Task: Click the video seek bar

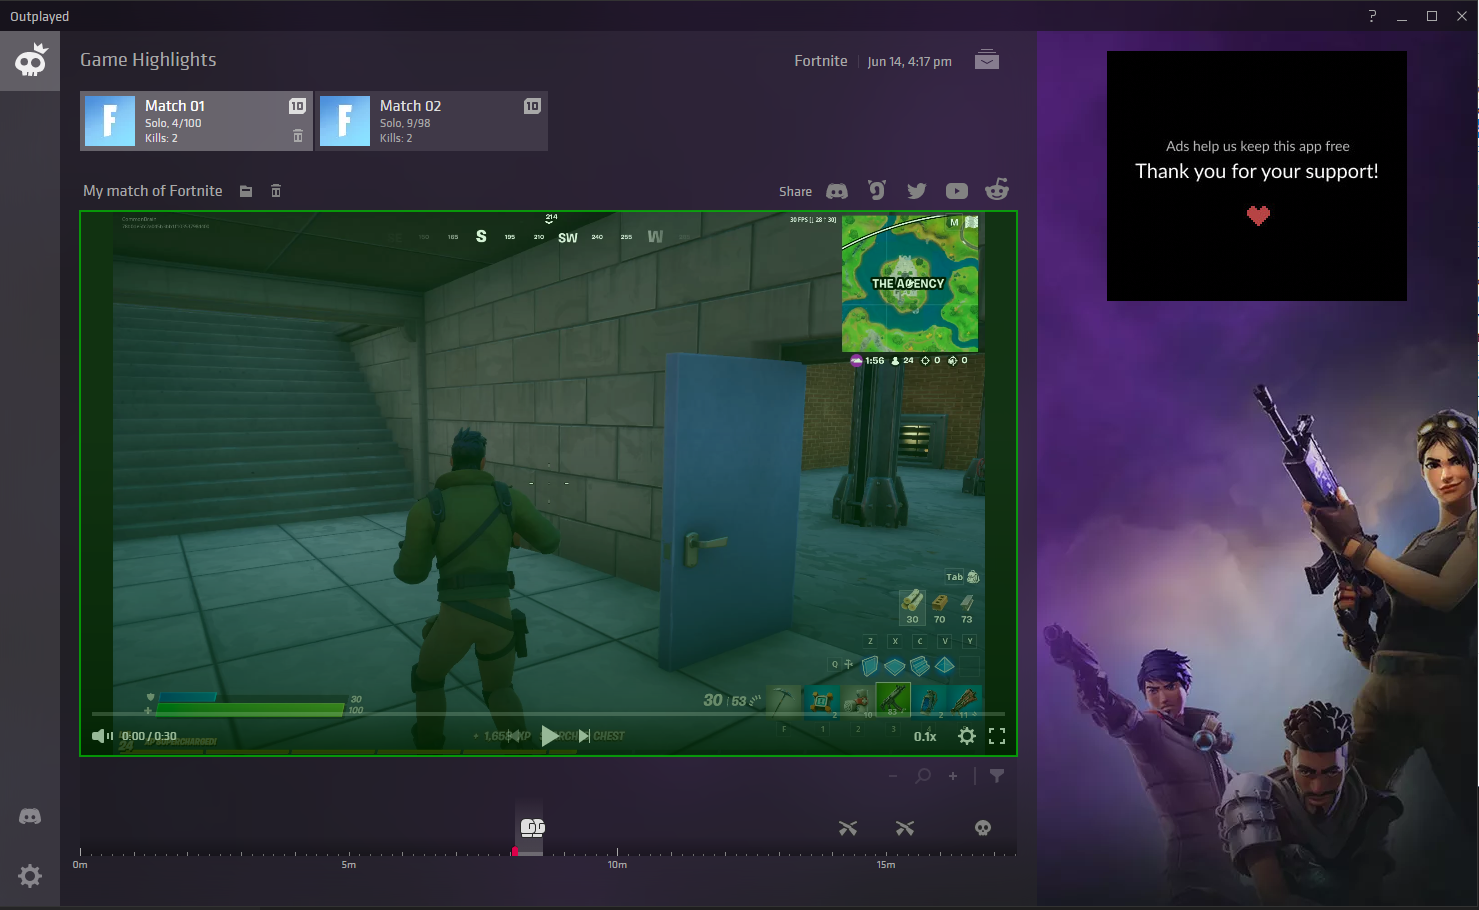Action: click(x=548, y=714)
